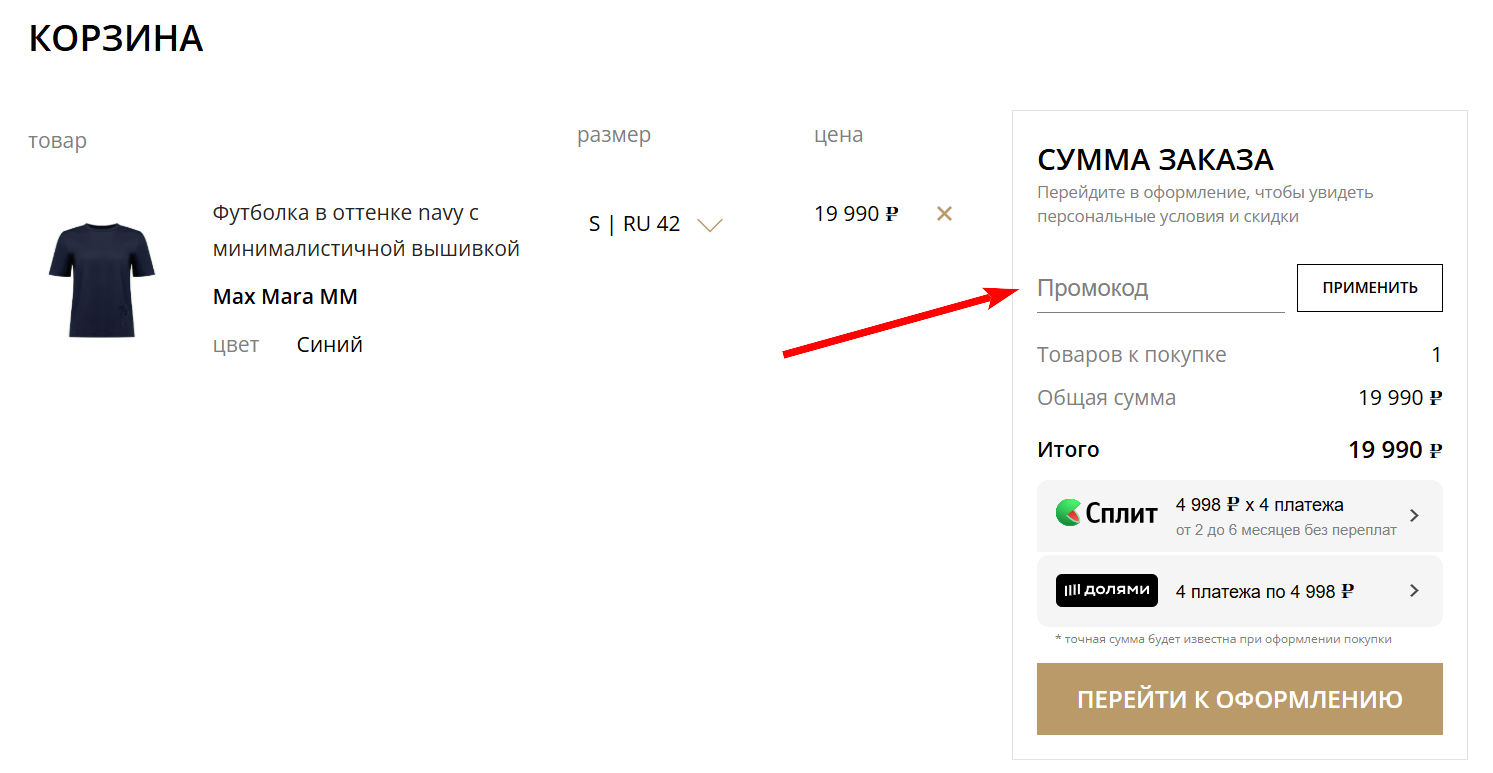The width and height of the screenshot is (1493, 773).
Task: Click the Долями logo icon
Action: pos(1106,590)
